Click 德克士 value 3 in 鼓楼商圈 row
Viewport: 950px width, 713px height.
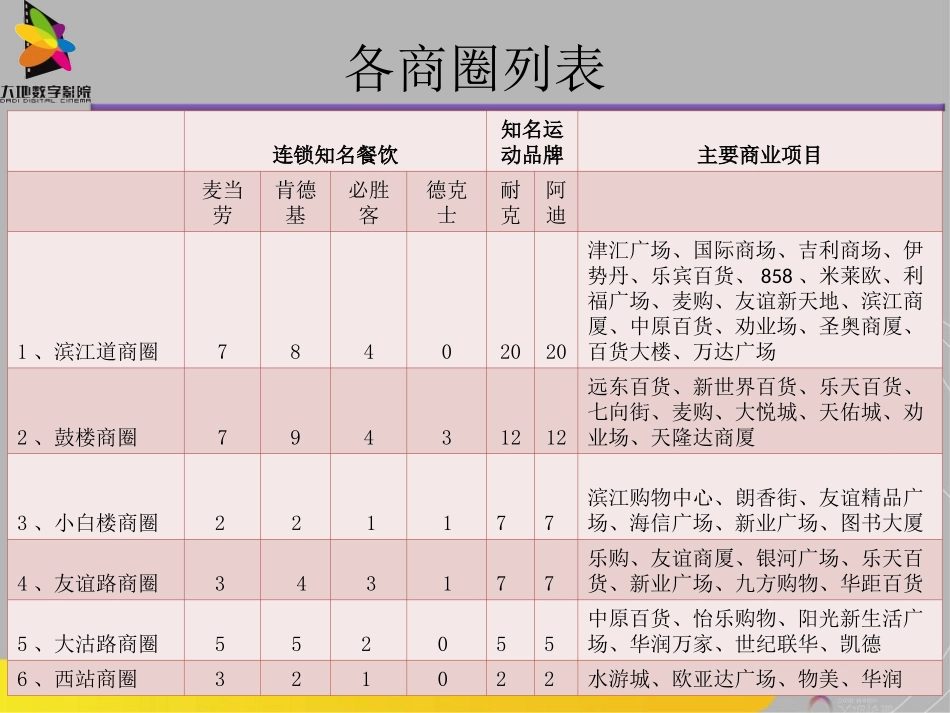[447, 437]
